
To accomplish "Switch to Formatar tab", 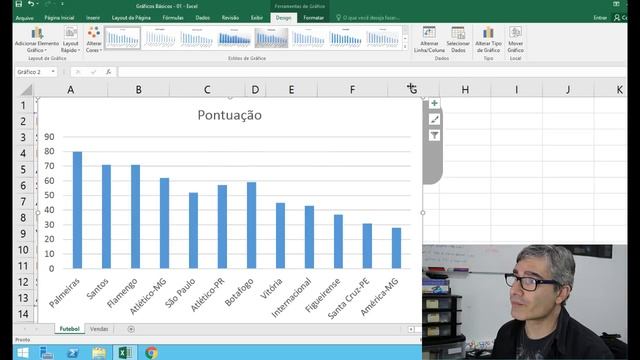I will pyautogui.click(x=313, y=18).
